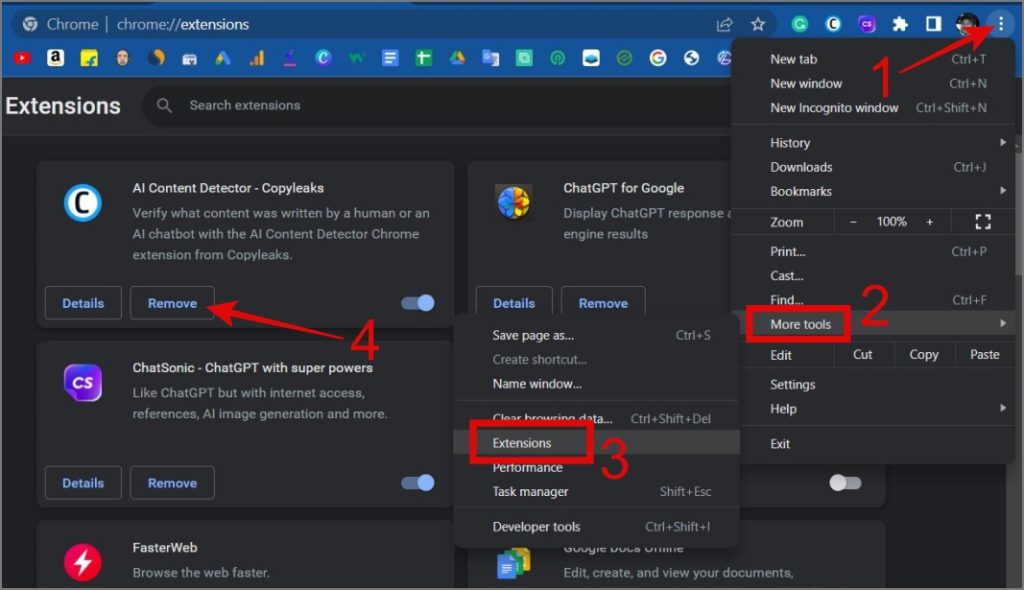Choose New Incognito window from menu

click(x=834, y=108)
